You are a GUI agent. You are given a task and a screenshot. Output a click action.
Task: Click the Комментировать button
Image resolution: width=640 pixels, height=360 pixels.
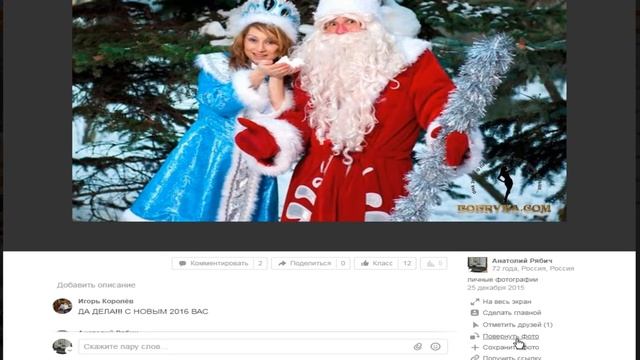[x=220, y=263]
